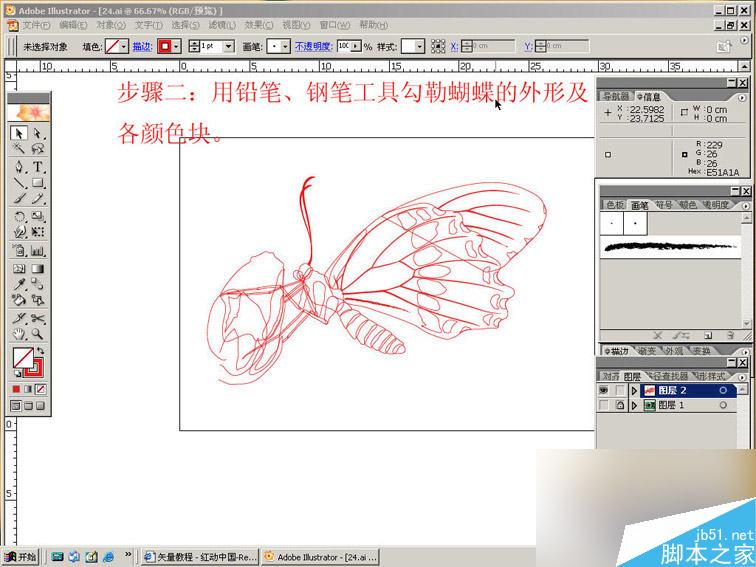Switch to Gradient fill mode button
The height and width of the screenshot is (567, 756).
click(28, 389)
